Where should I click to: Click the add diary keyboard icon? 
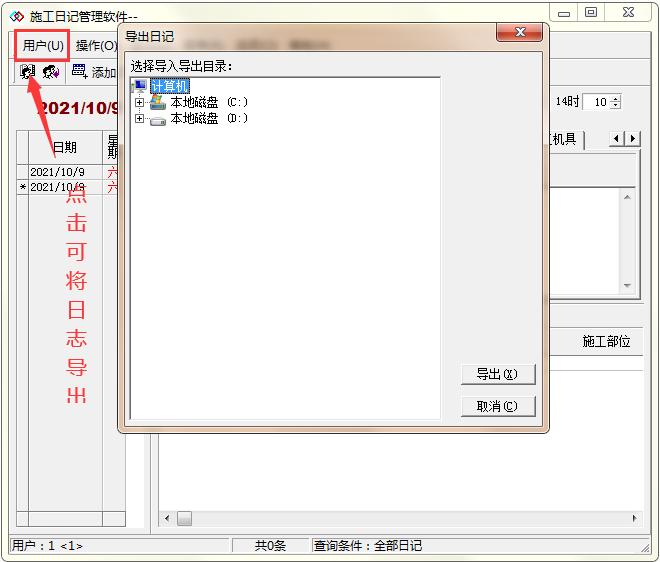pos(79,72)
